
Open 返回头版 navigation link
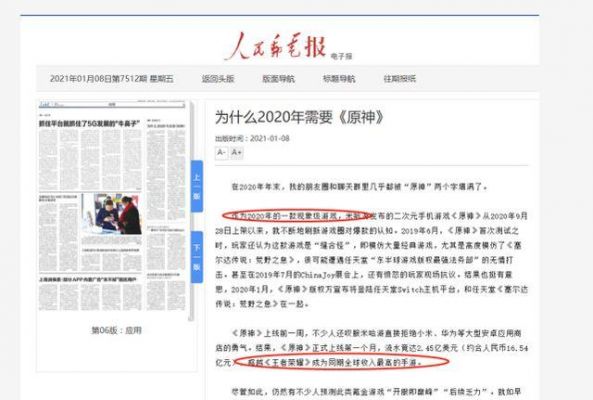coord(218,79)
